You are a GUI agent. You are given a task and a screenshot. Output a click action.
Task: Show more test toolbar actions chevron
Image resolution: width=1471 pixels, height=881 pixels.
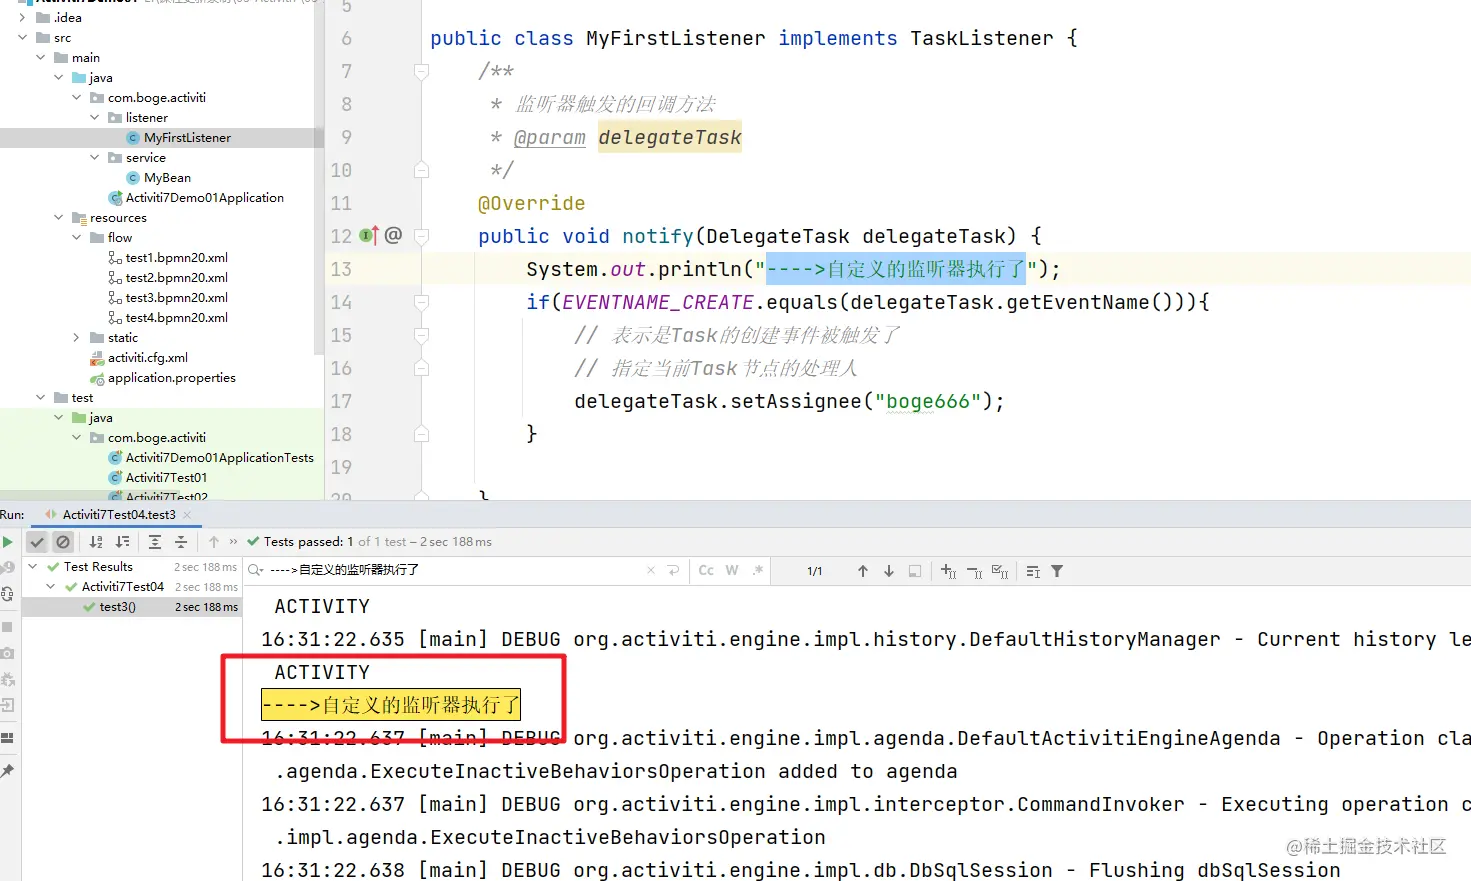pos(234,542)
